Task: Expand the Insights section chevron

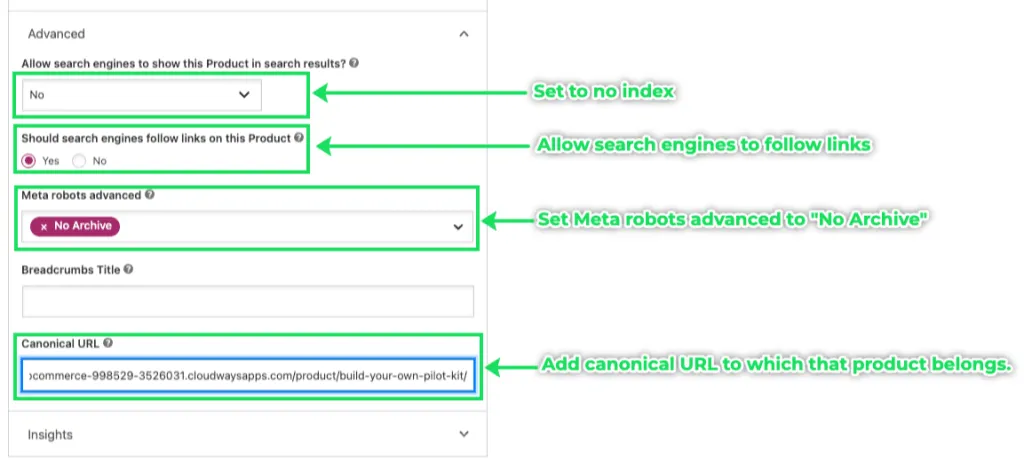Action: point(464,434)
